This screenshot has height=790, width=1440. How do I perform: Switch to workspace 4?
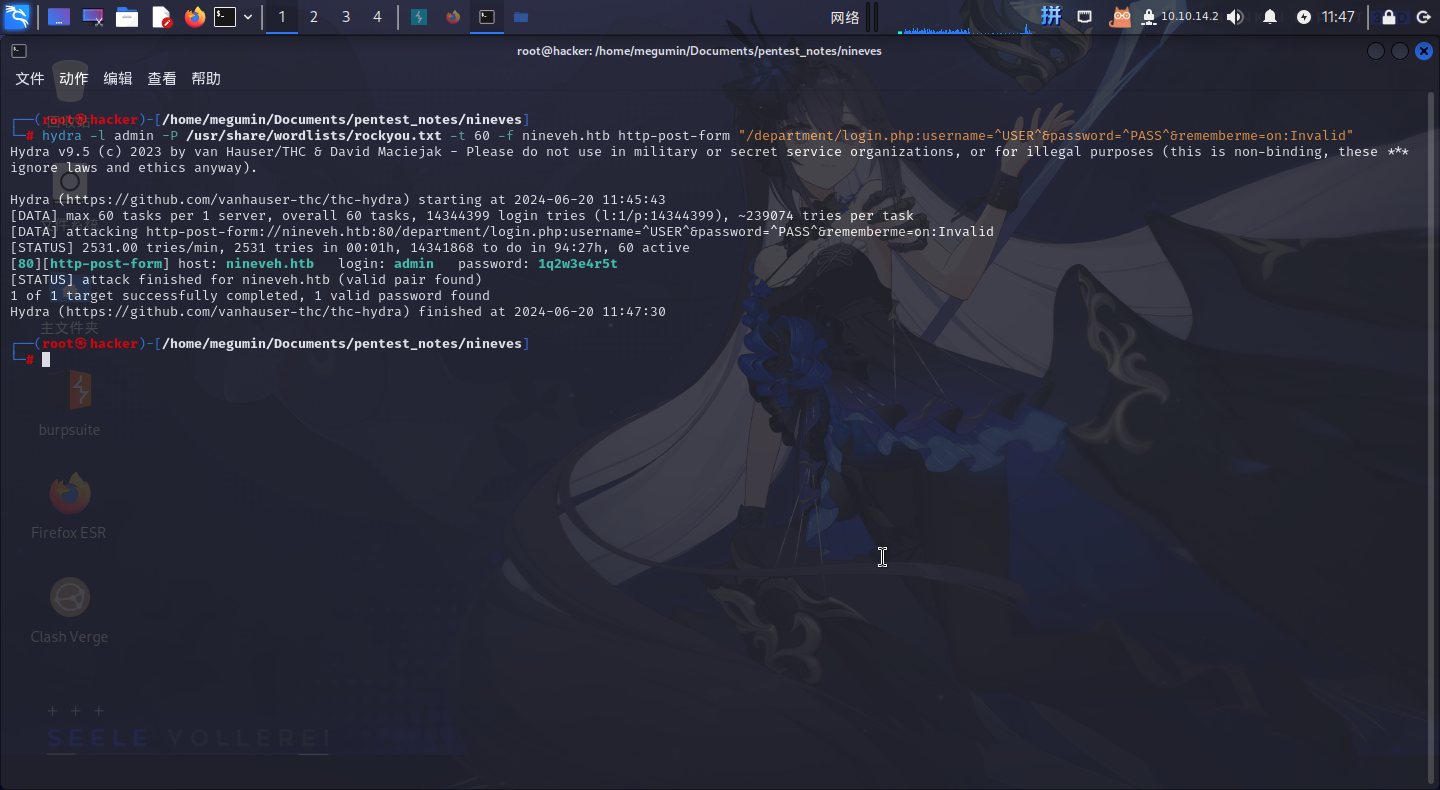(377, 17)
